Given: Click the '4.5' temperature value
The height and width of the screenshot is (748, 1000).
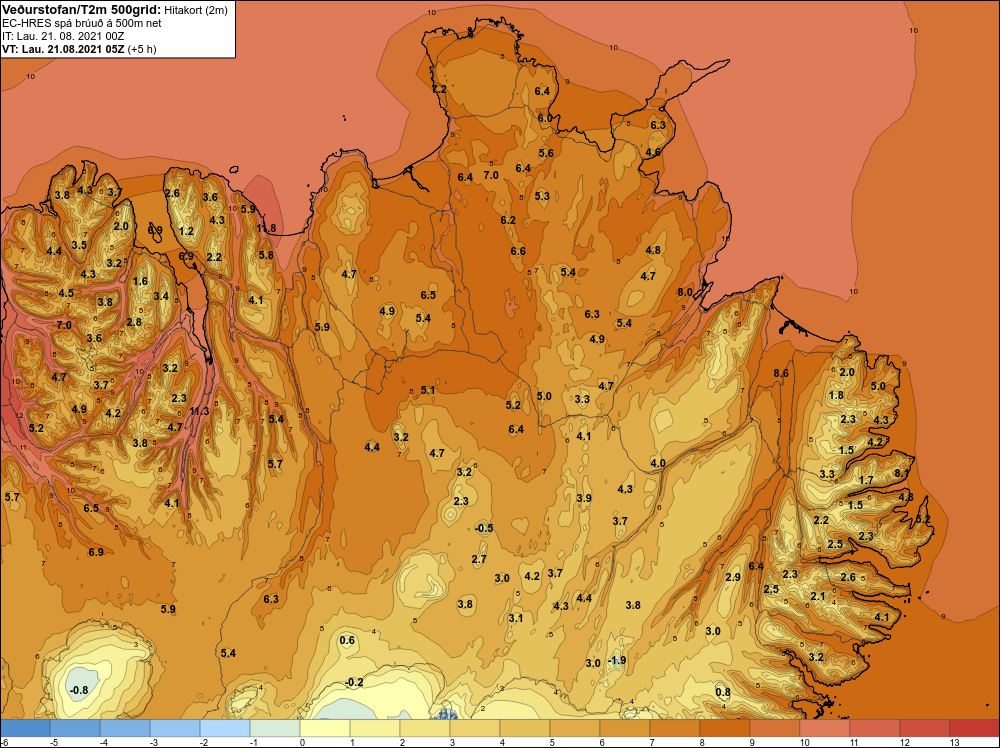Looking at the screenshot, I should pyautogui.click(x=66, y=293).
